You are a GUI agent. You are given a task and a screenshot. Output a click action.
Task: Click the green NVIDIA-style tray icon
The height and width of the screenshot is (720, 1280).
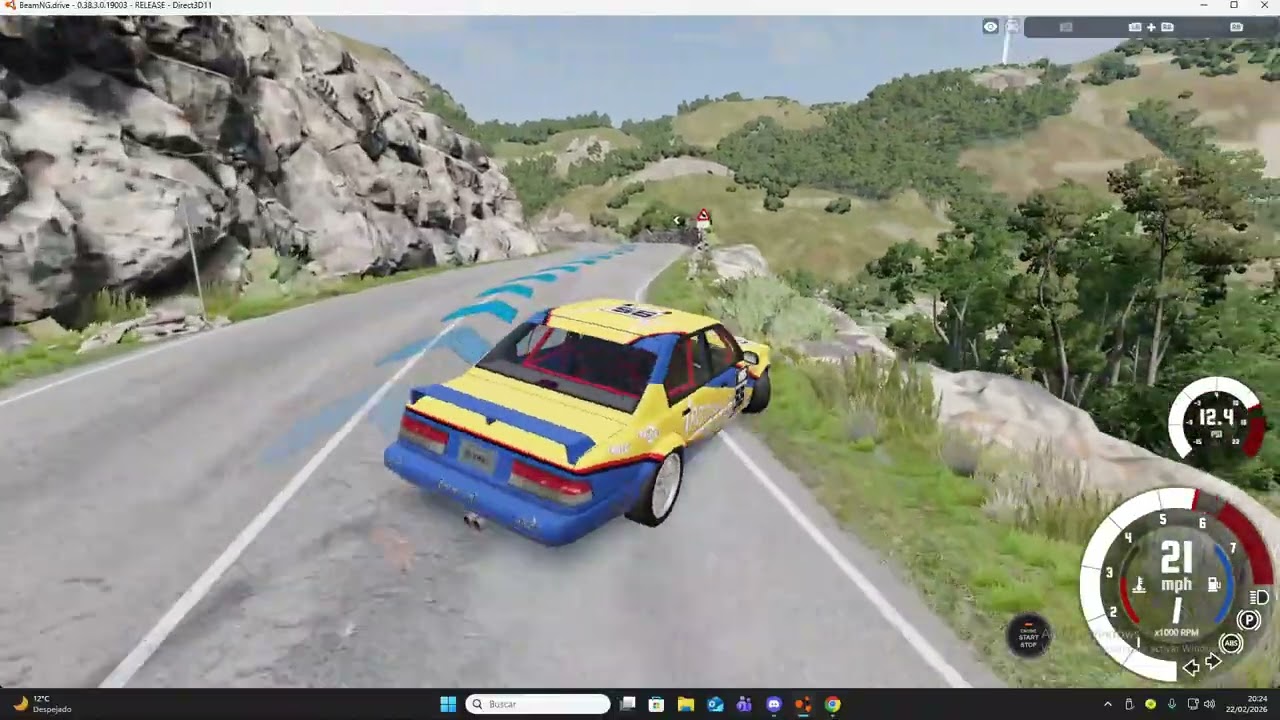[x=1150, y=704]
